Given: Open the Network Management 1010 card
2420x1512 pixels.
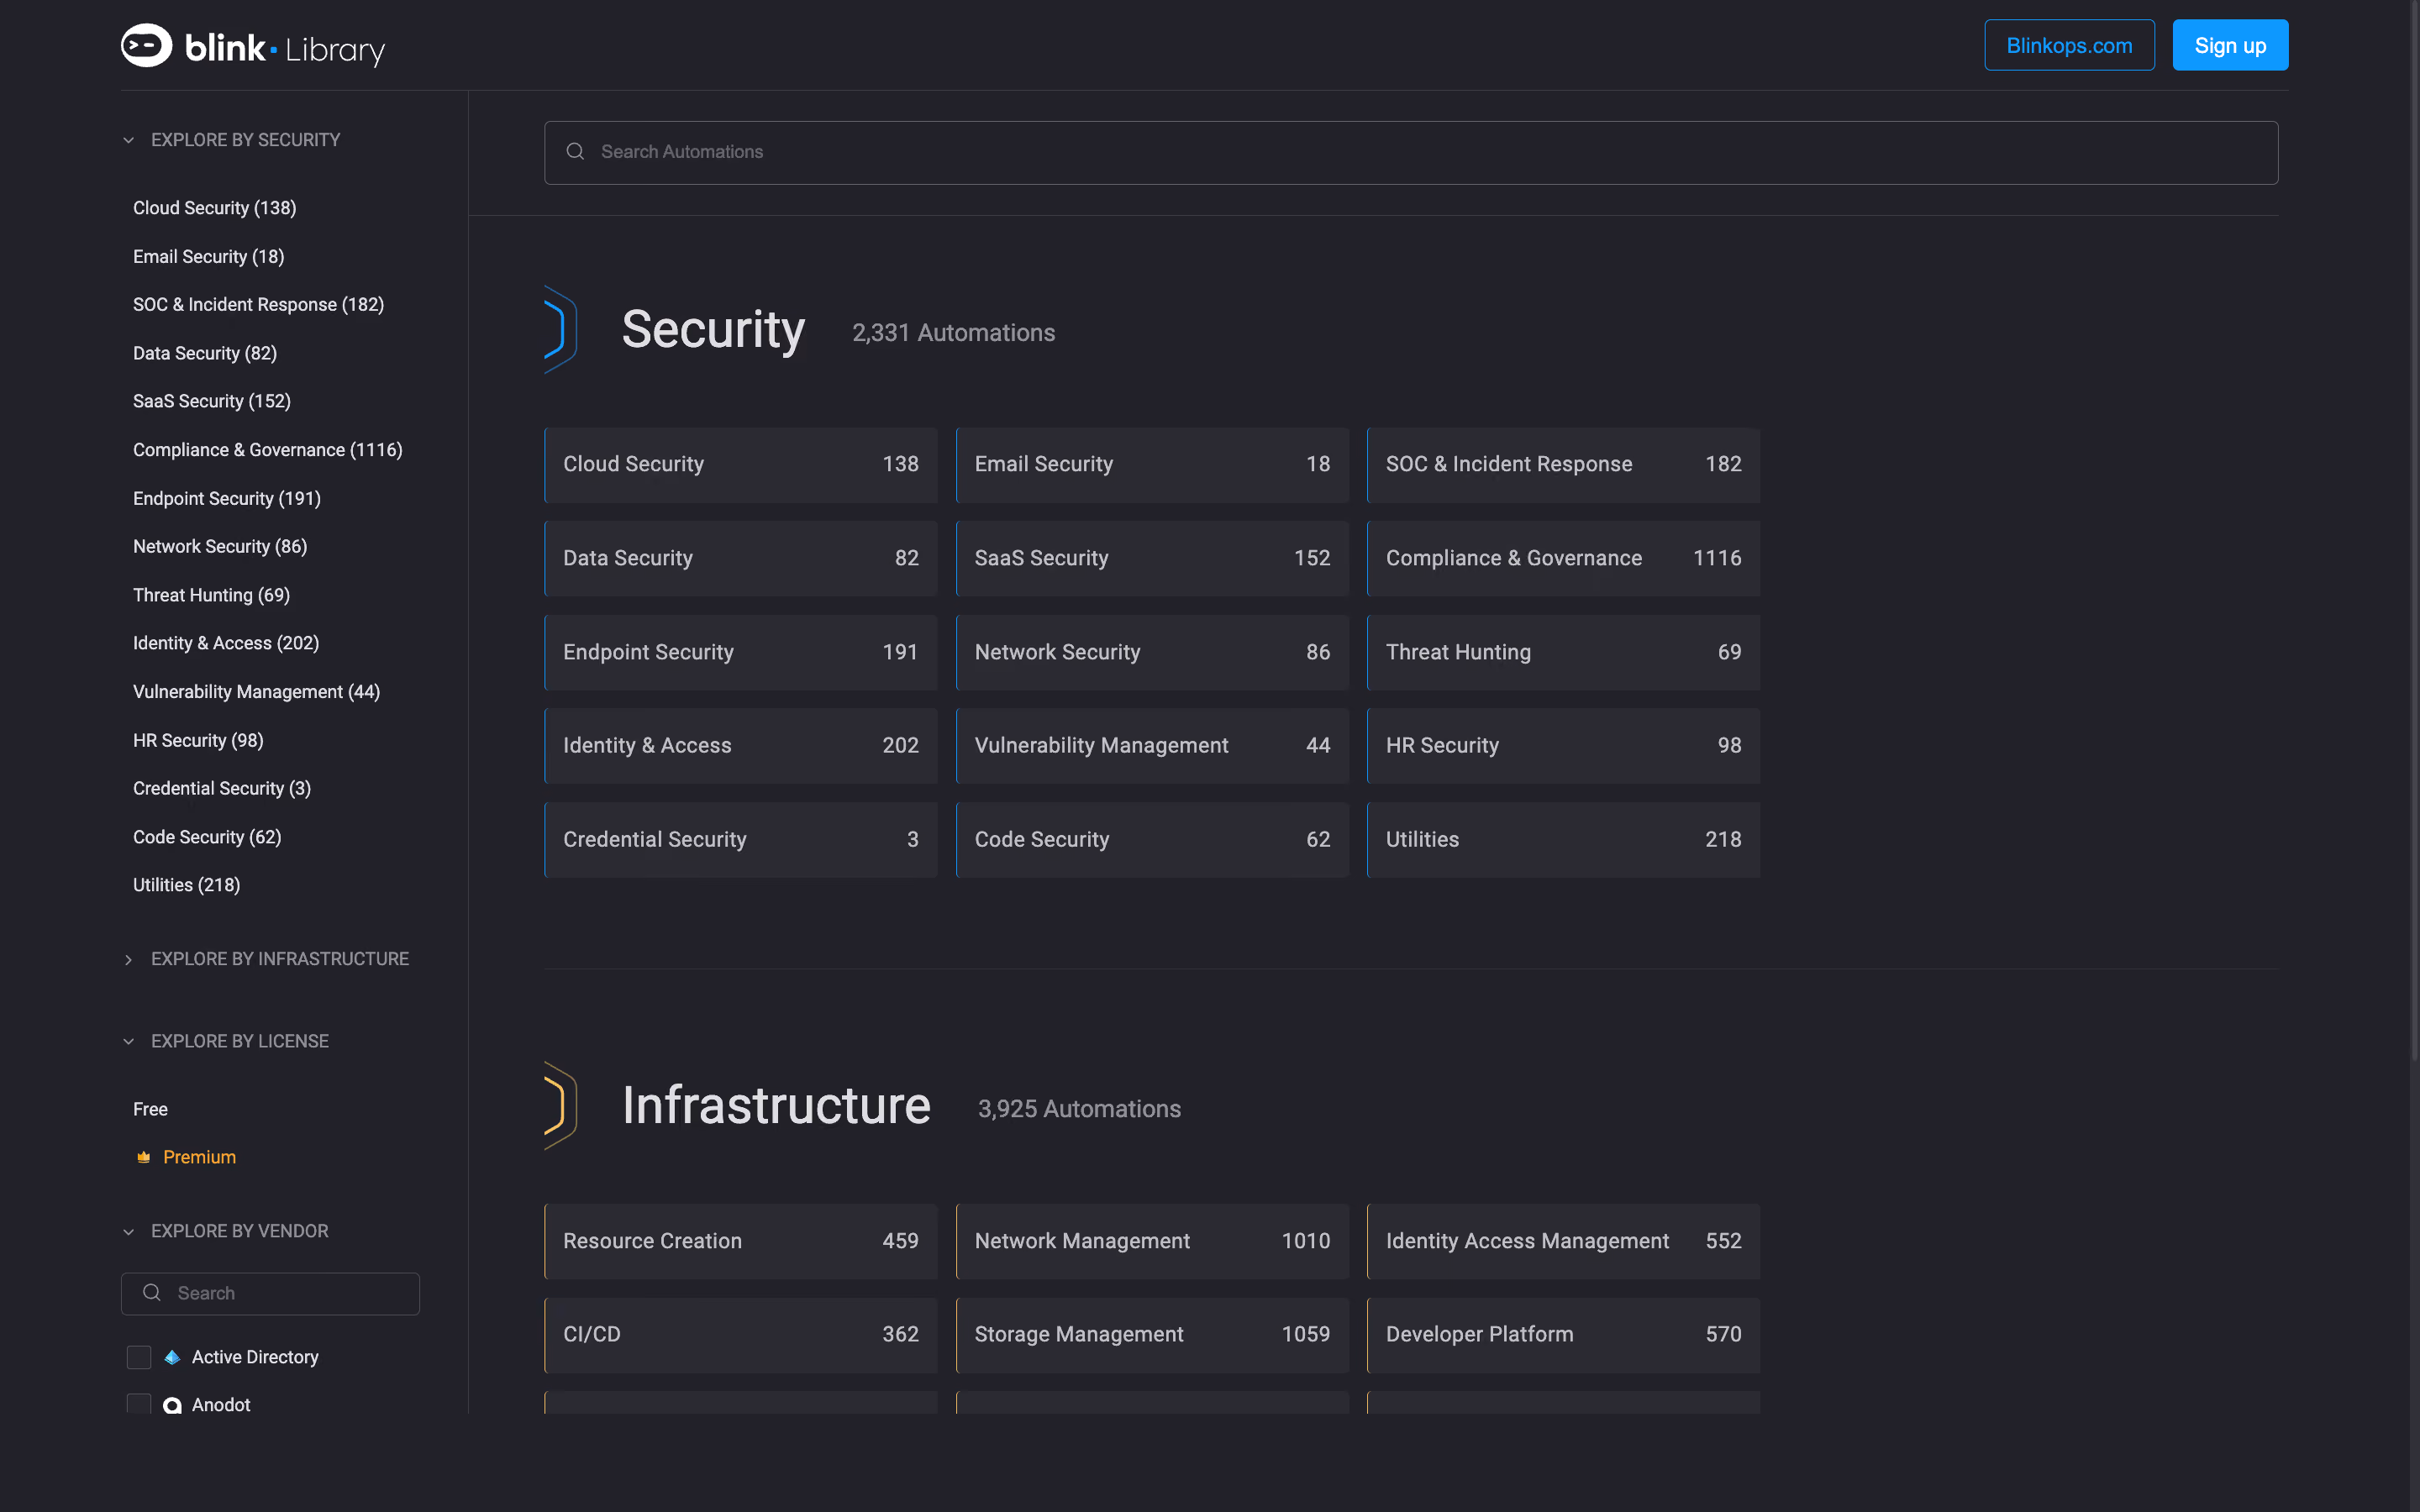Looking at the screenshot, I should 1152,1241.
